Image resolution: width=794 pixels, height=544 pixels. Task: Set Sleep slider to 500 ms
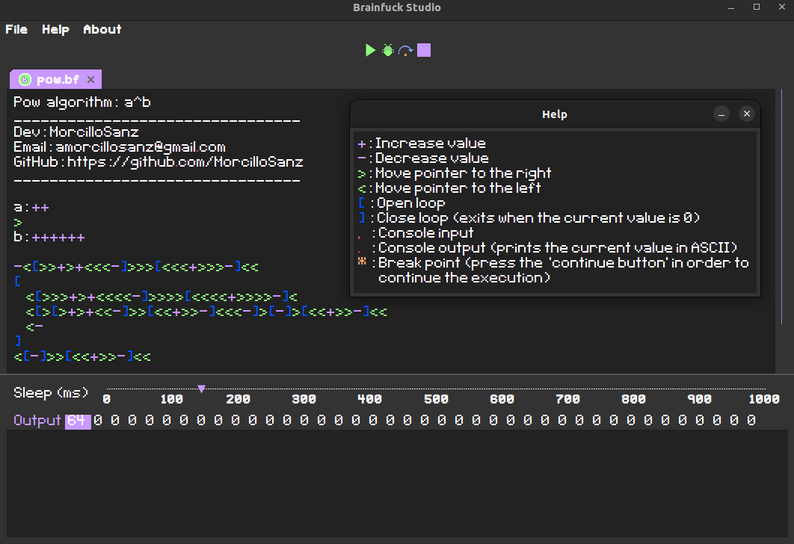pos(435,388)
